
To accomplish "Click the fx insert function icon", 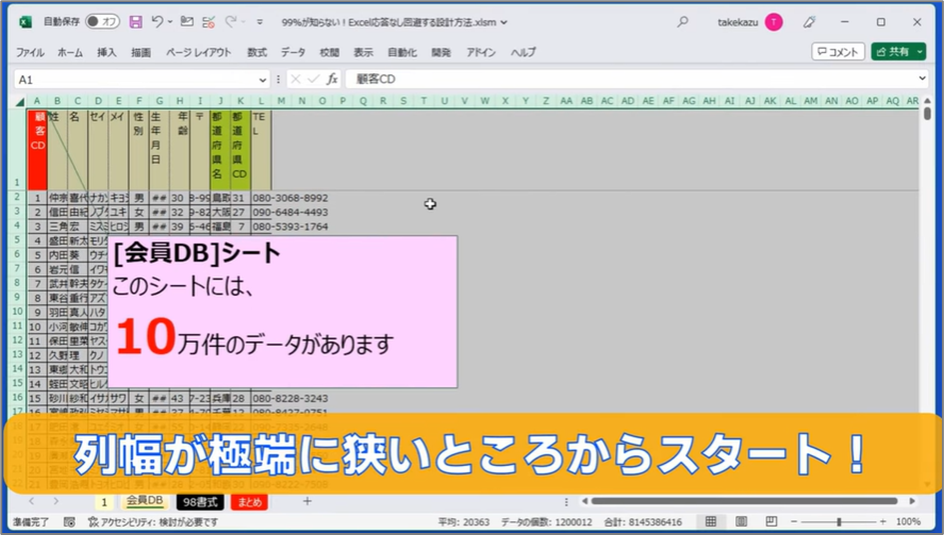I will 332,79.
